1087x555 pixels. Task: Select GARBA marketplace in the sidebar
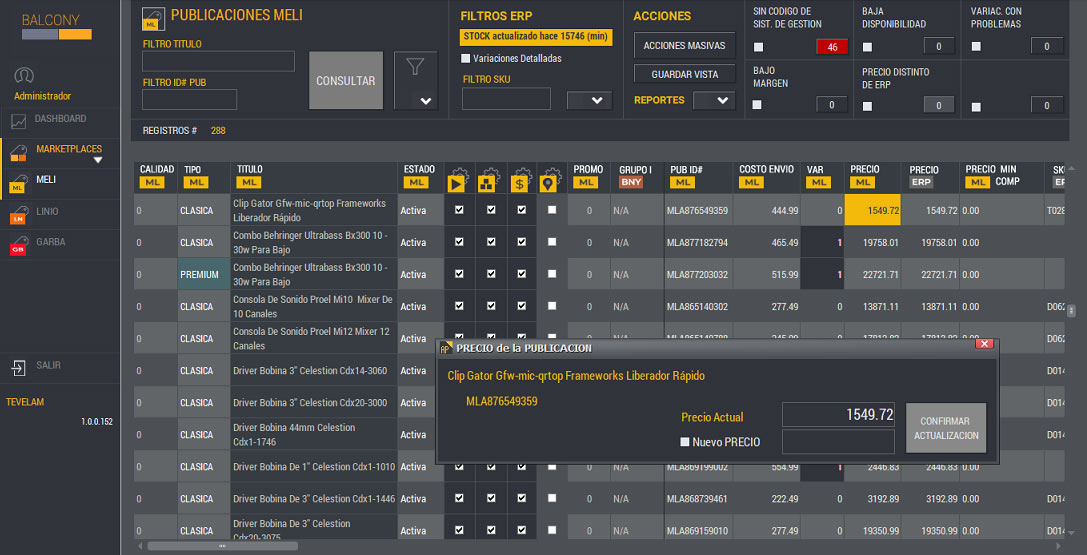point(50,245)
